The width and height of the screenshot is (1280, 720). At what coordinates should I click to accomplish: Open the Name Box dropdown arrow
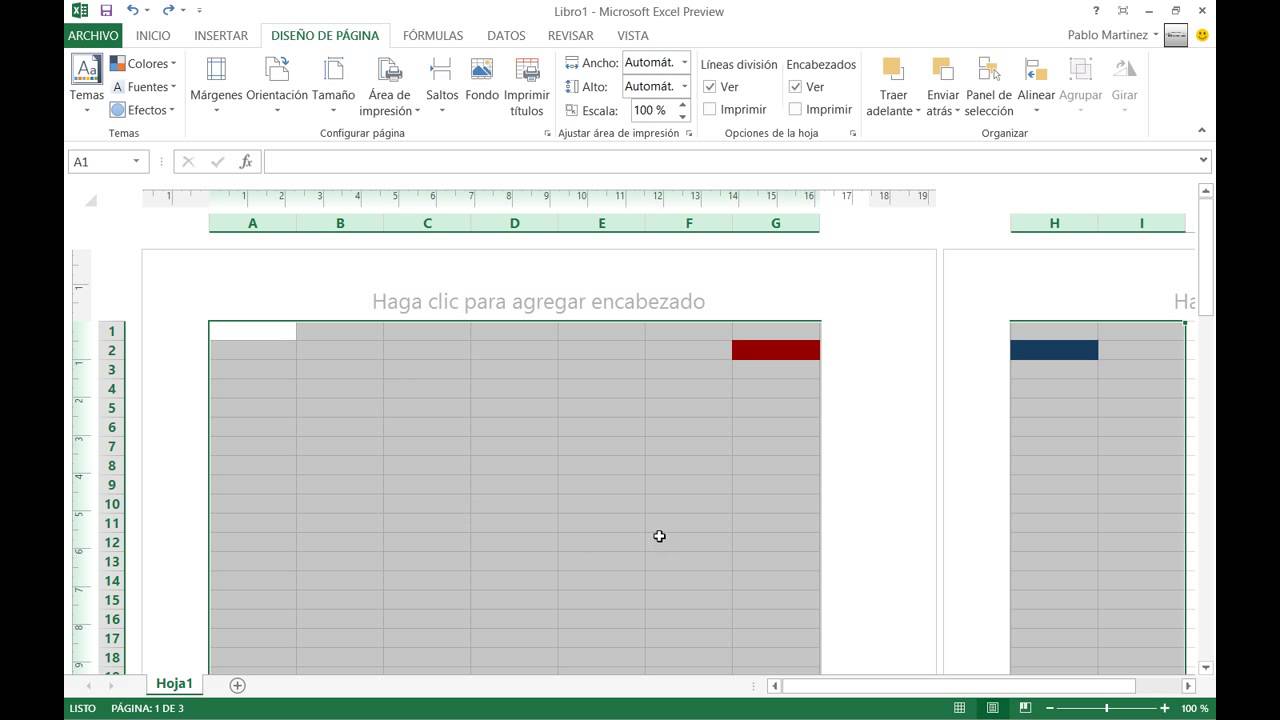[x=136, y=162]
